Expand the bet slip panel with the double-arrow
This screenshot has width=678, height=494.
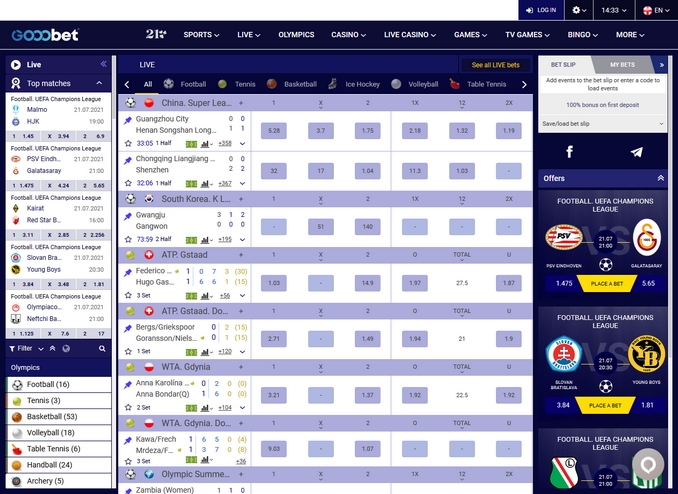point(661,65)
